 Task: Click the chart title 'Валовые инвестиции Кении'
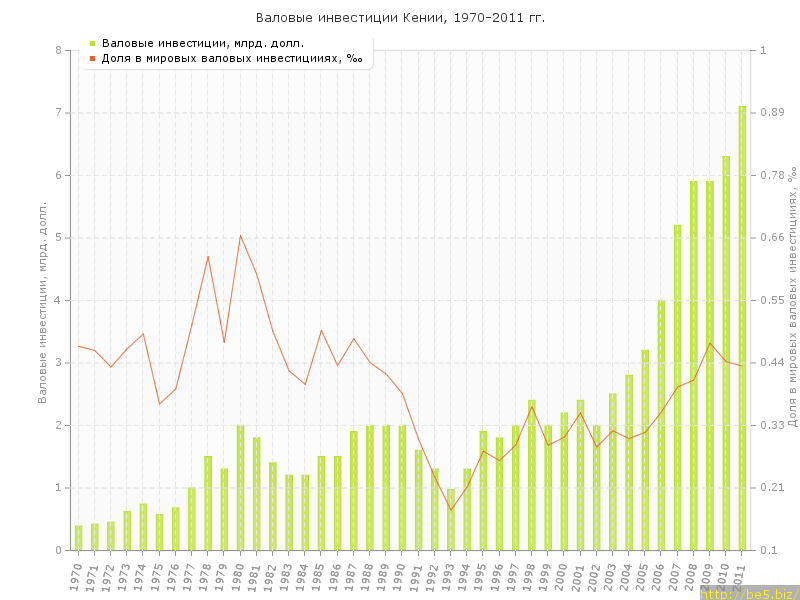click(x=400, y=18)
